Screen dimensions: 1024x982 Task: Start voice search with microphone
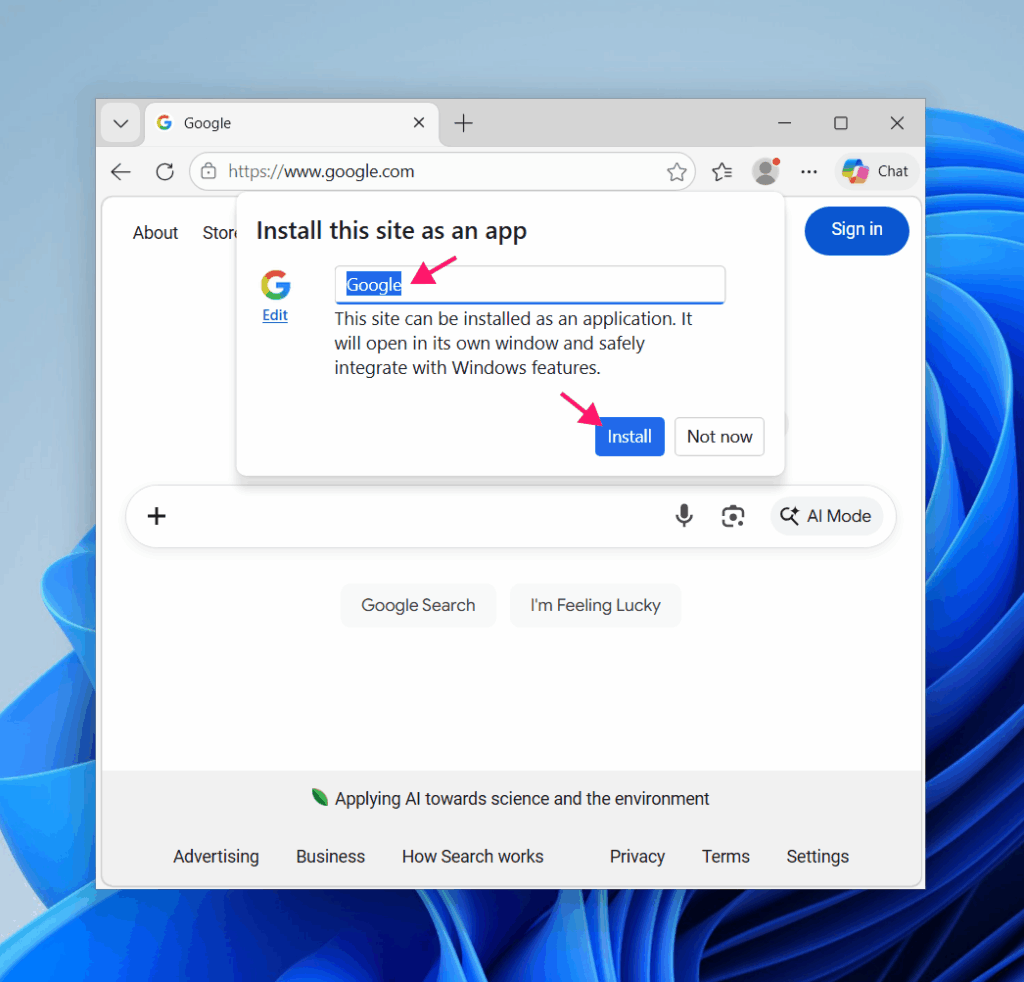point(684,516)
